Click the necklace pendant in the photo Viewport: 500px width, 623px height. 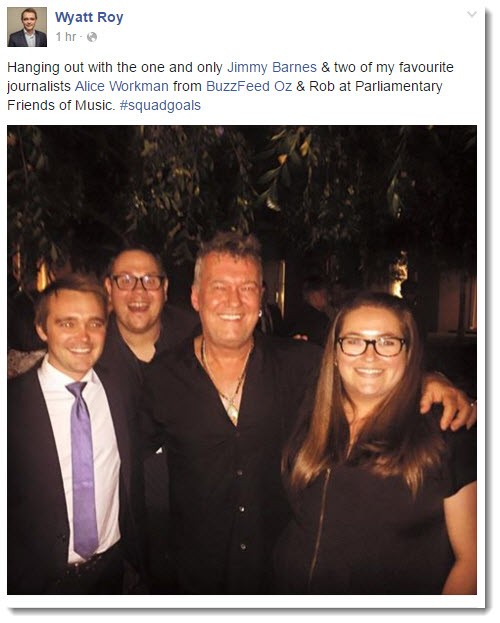[x=233, y=412]
